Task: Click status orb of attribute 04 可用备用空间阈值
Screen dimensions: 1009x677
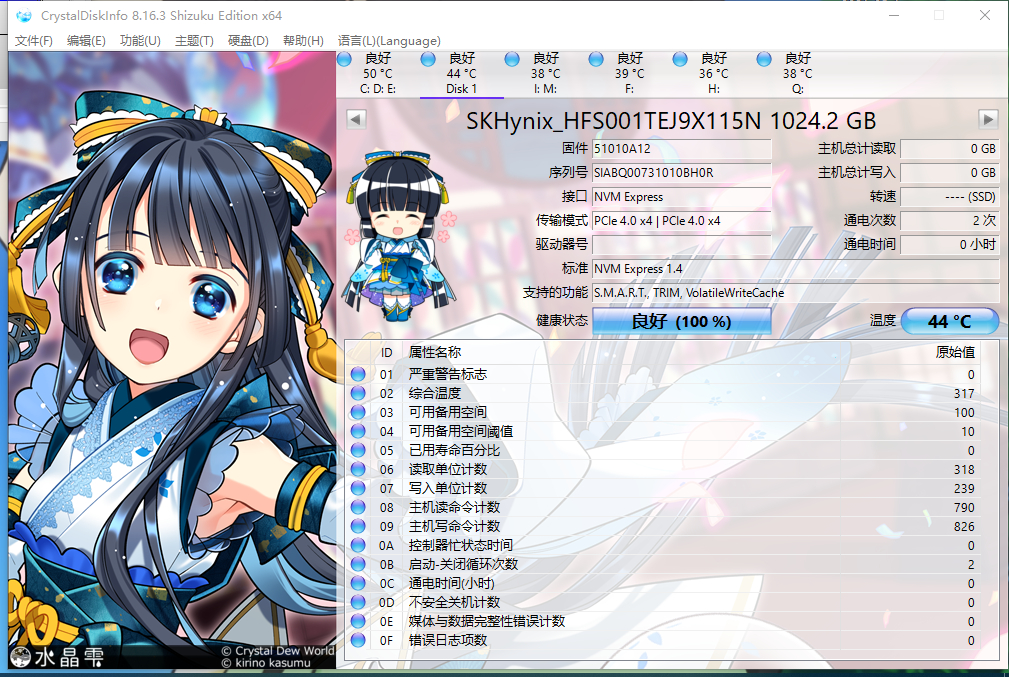Action: point(358,431)
